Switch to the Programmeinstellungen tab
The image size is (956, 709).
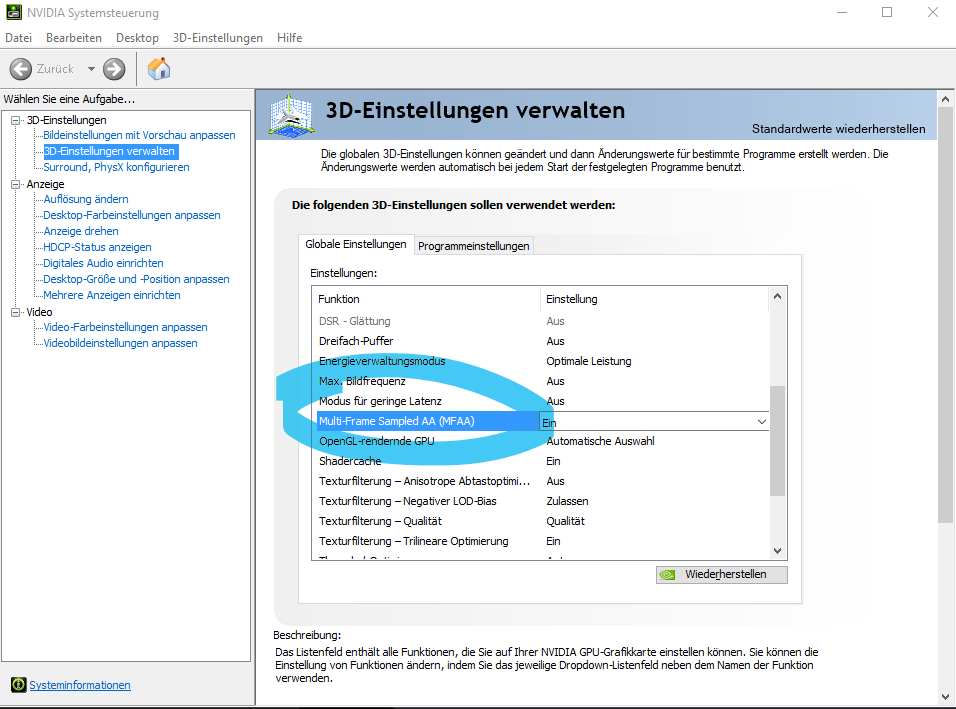point(474,246)
